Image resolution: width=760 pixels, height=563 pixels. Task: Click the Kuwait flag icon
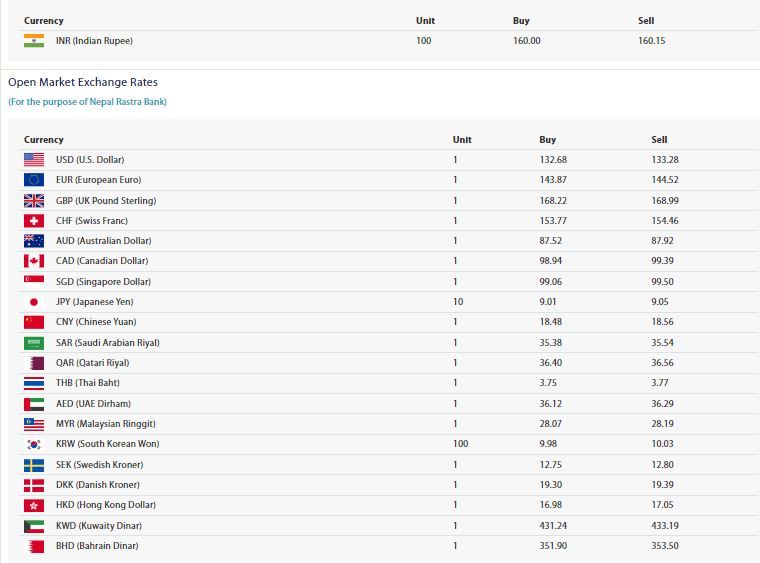pyautogui.click(x=34, y=526)
